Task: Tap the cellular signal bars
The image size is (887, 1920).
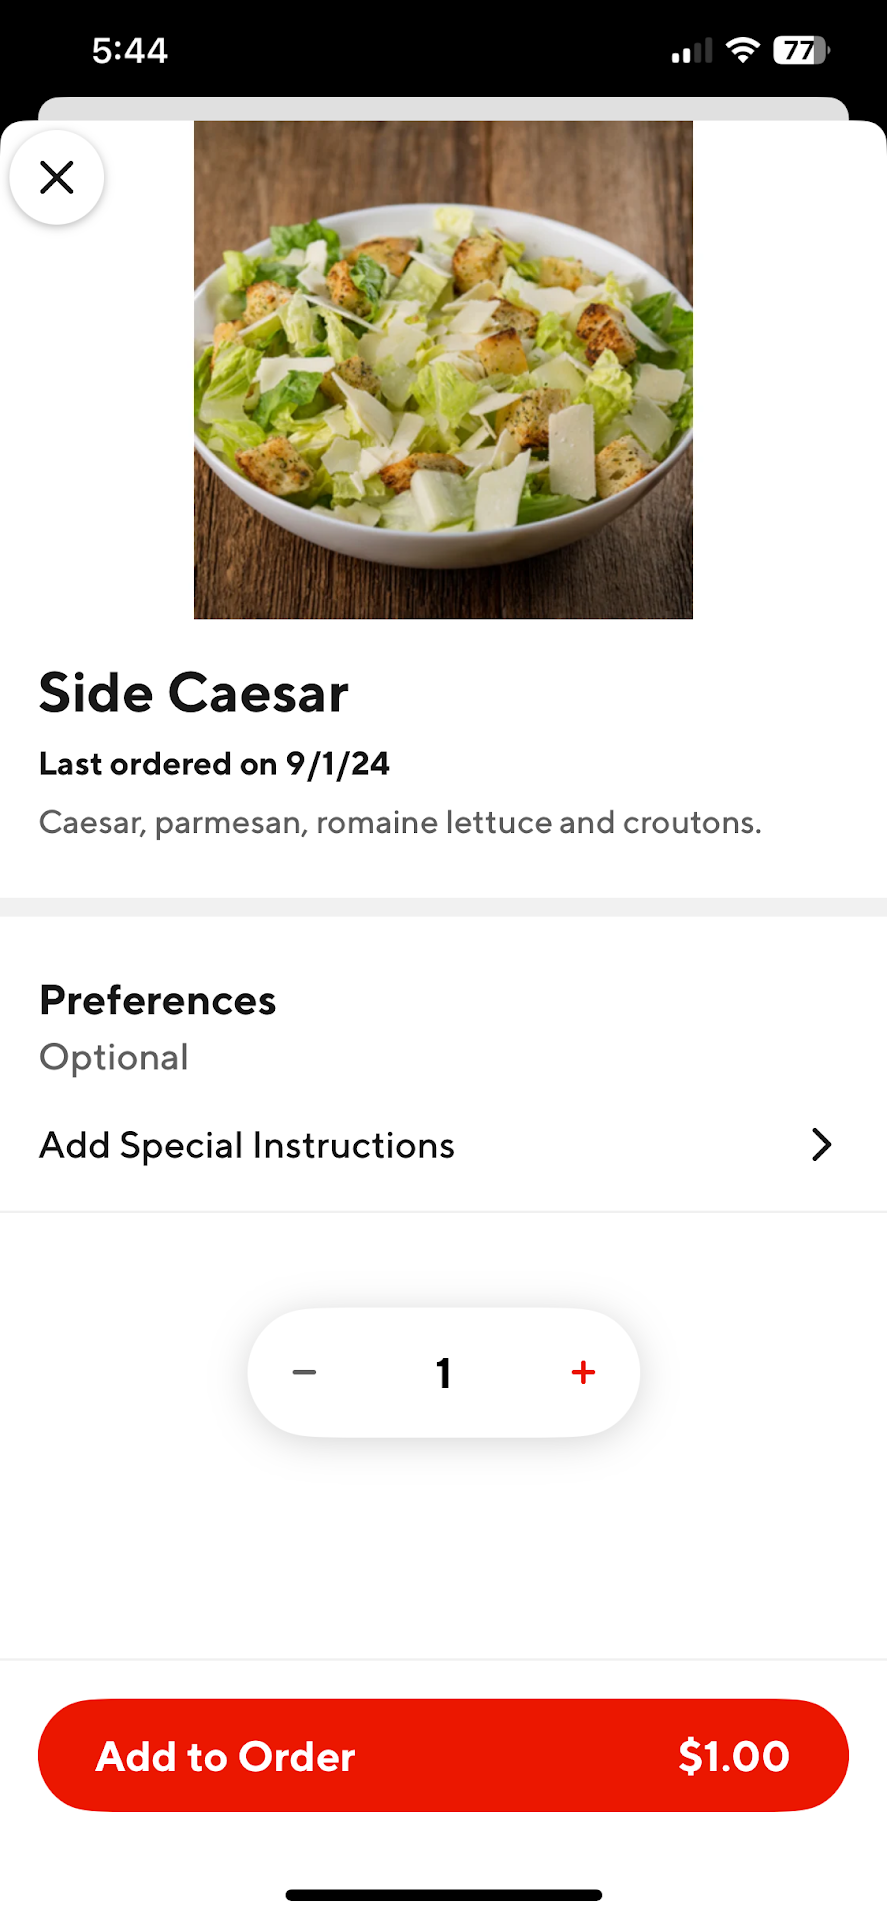Action: pos(691,50)
